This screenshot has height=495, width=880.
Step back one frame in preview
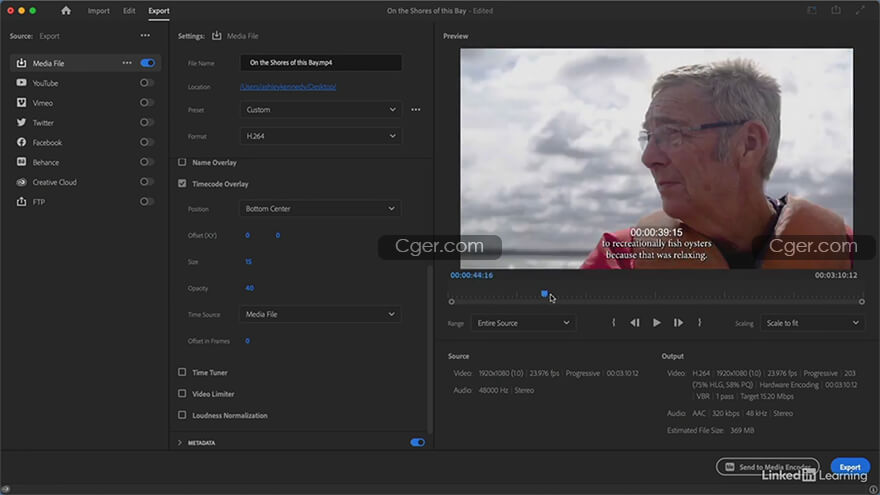pos(635,323)
